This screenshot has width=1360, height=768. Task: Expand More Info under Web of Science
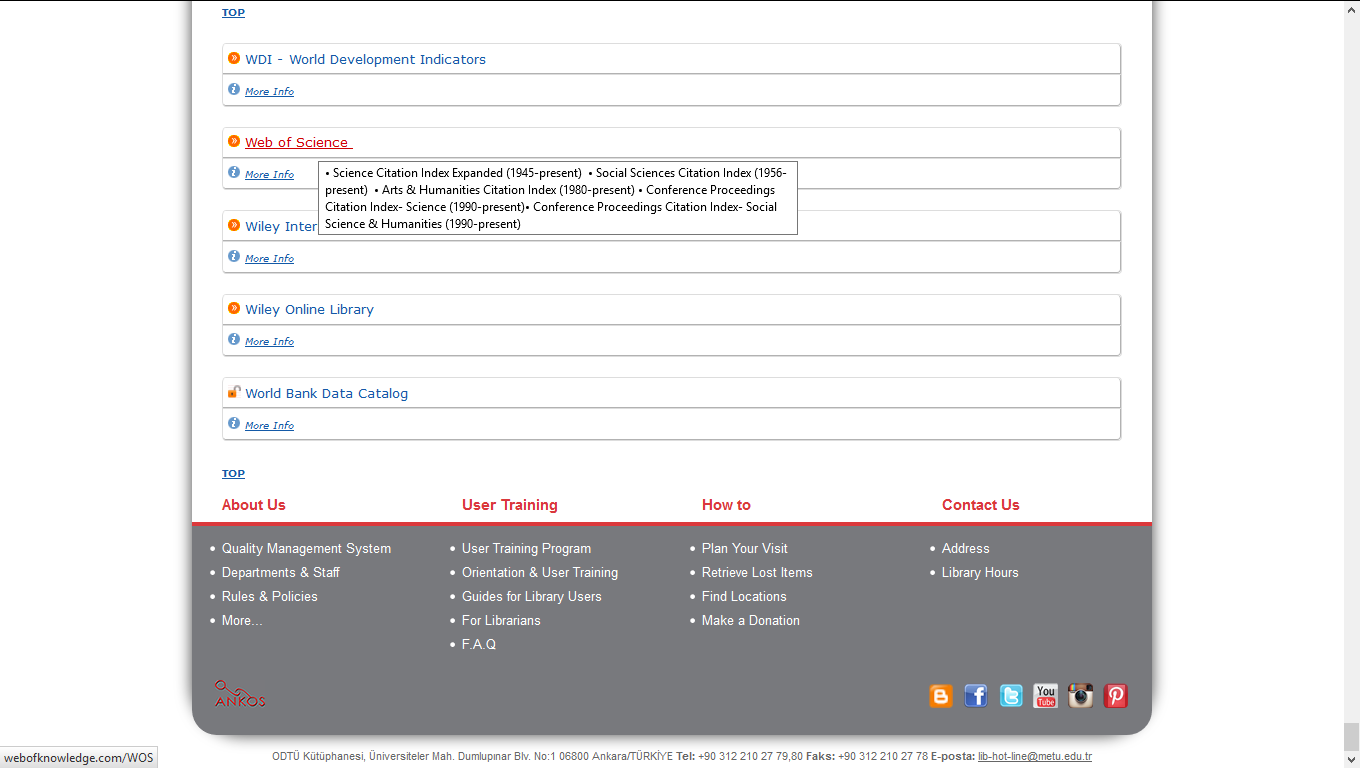point(269,175)
